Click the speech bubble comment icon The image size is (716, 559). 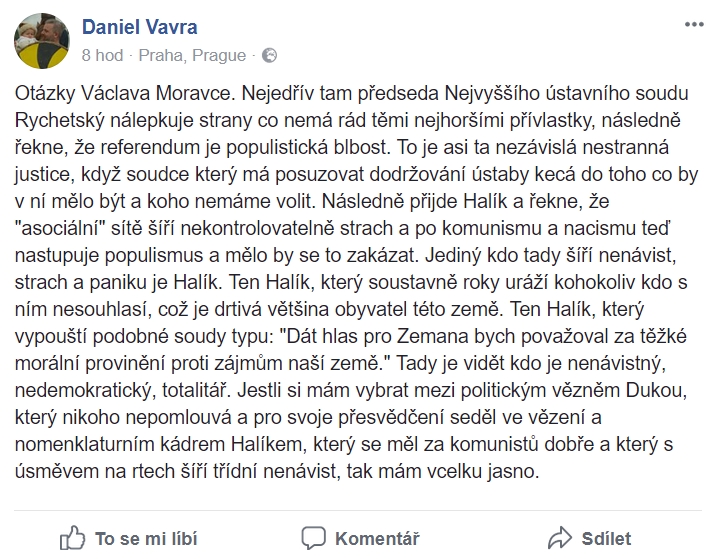(313, 538)
